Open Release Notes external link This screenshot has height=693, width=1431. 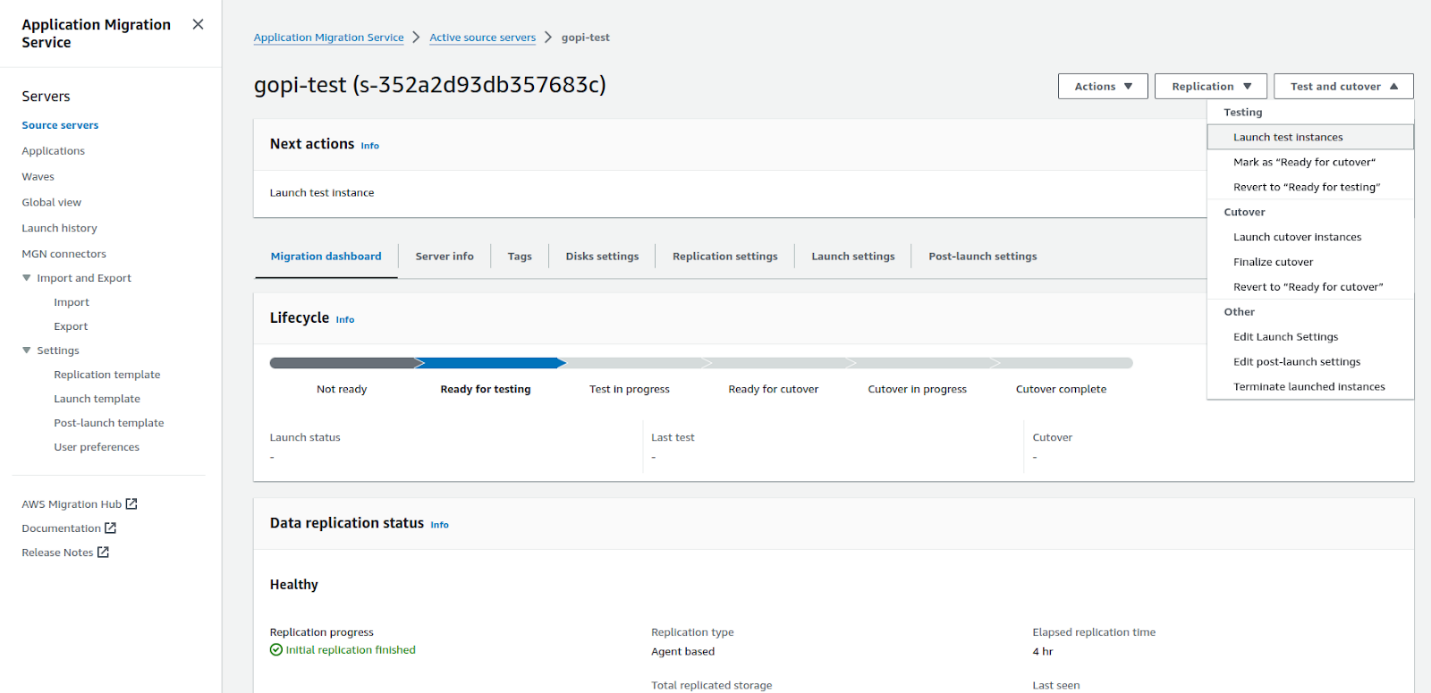coord(65,552)
